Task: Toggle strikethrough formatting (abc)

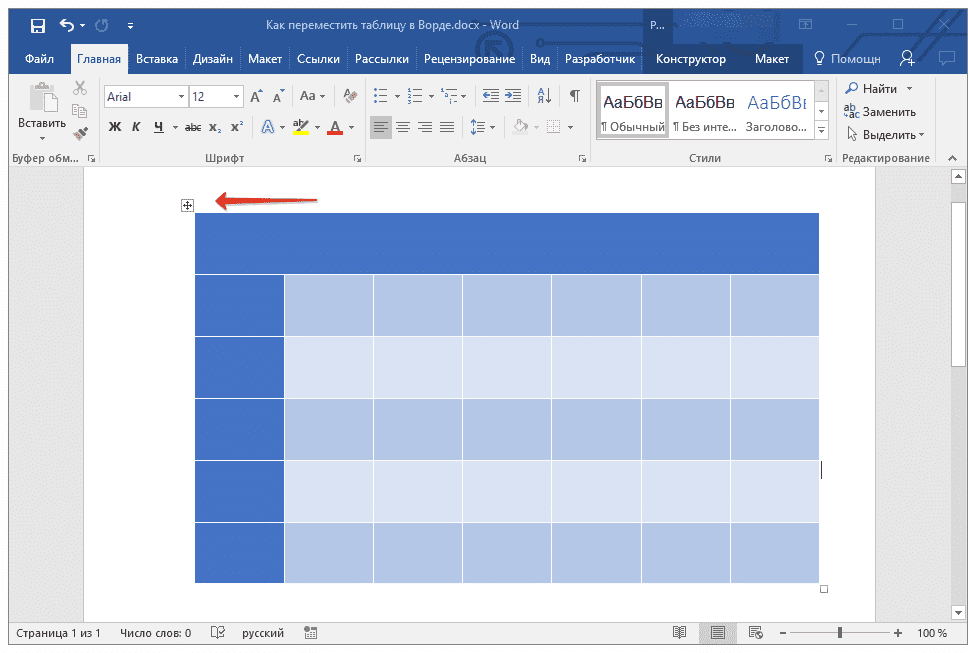Action: pyautogui.click(x=193, y=127)
